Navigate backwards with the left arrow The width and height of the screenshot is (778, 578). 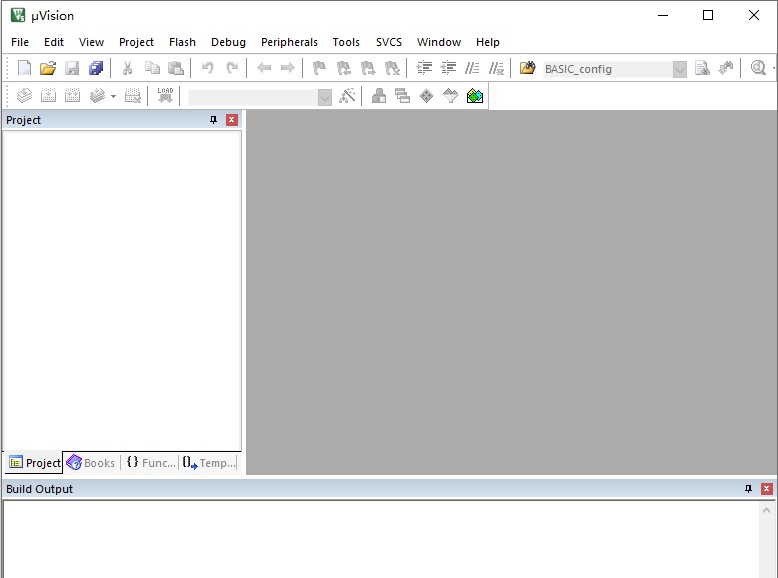click(x=264, y=68)
